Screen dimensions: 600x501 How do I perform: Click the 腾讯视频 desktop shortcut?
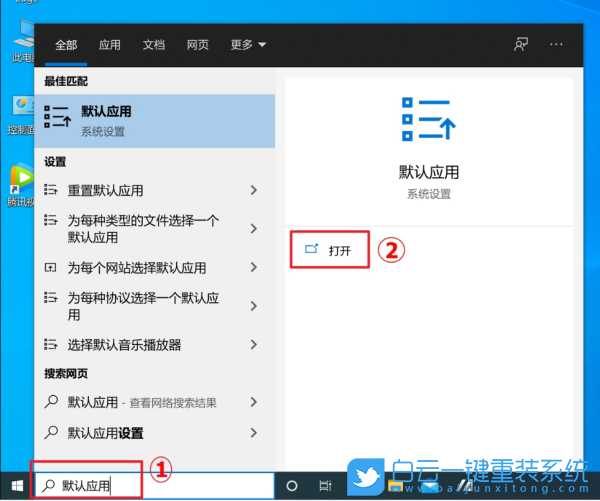pyautogui.click(x=21, y=186)
